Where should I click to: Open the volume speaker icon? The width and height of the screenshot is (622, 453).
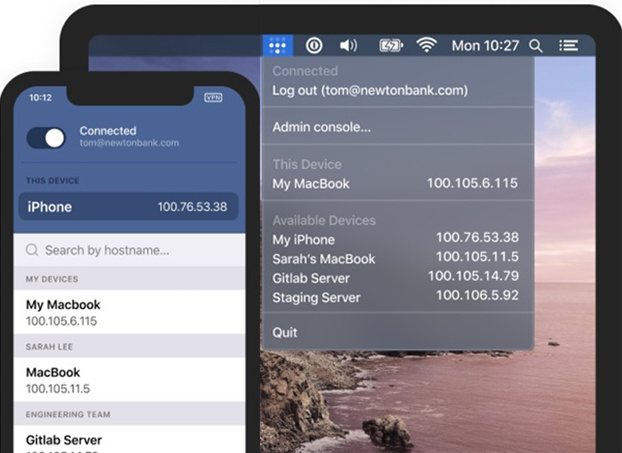tap(348, 46)
